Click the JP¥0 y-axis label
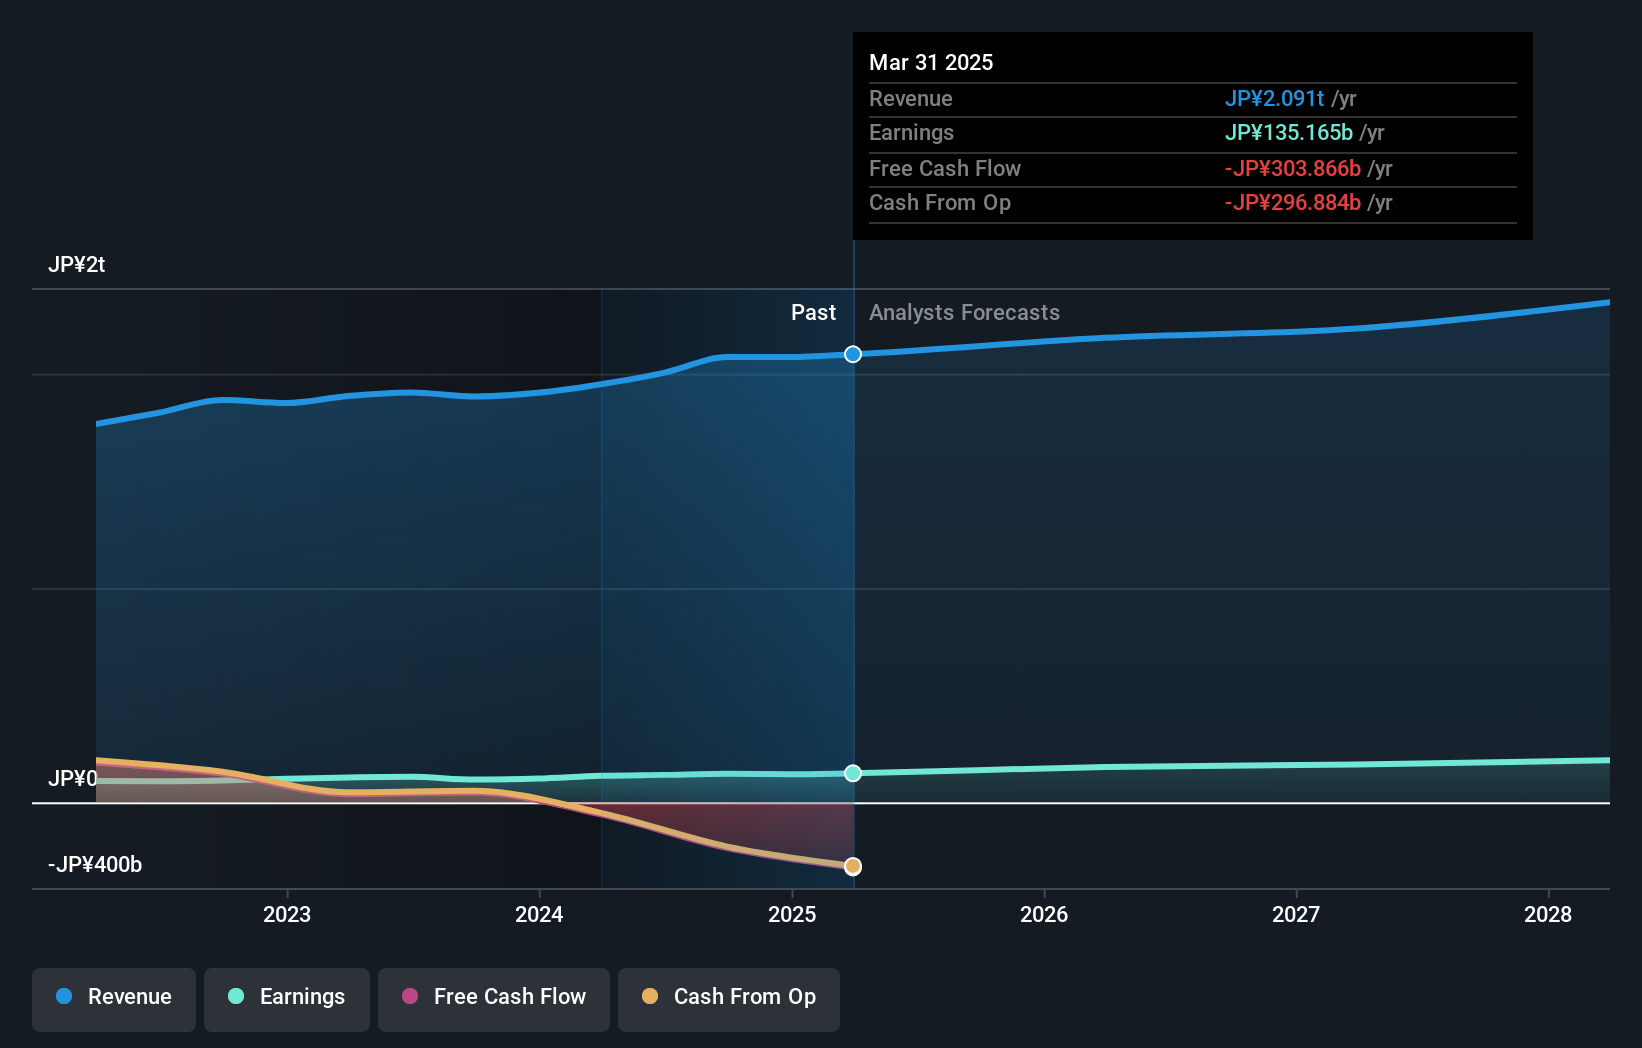Image resolution: width=1642 pixels, height=1048 pixels. 73,778
